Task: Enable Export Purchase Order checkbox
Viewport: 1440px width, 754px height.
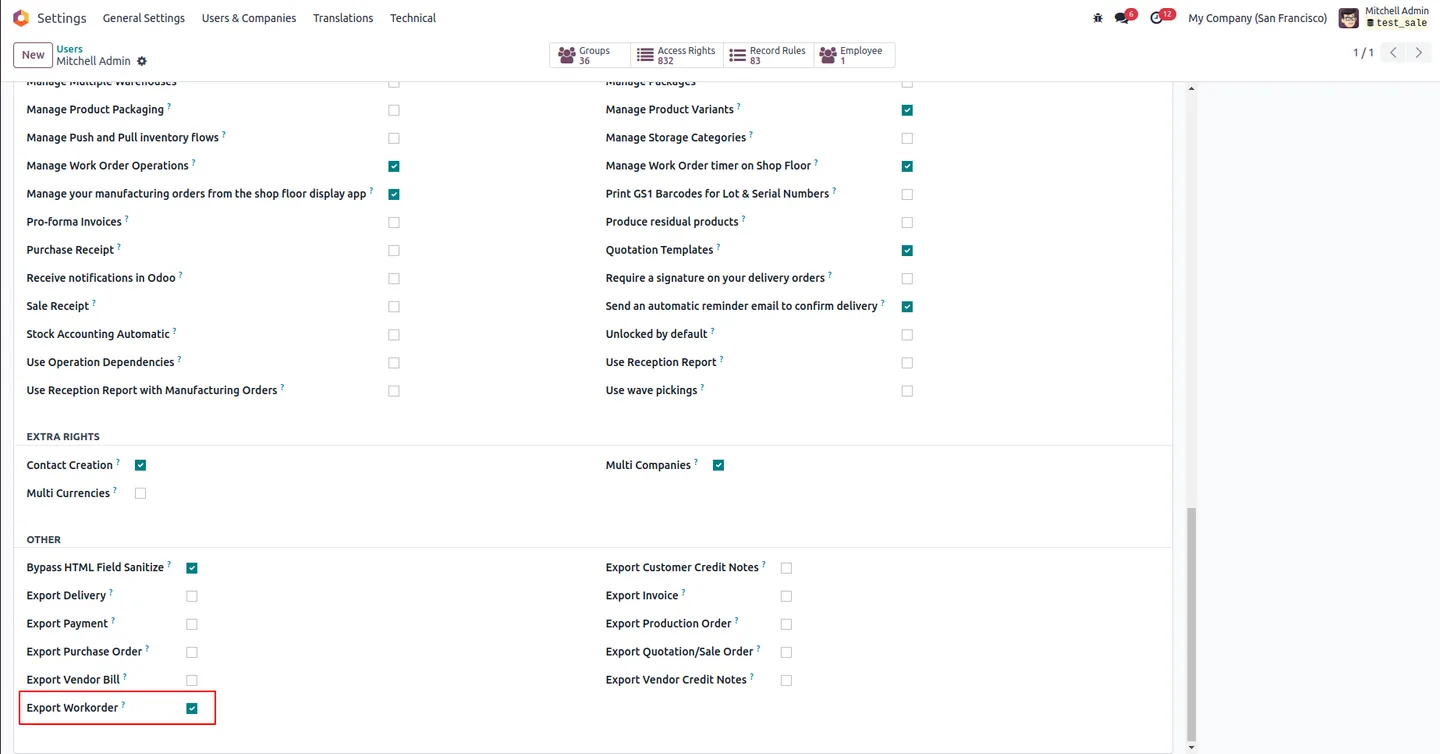Action: pyautogui.click(x=192, y=652)
